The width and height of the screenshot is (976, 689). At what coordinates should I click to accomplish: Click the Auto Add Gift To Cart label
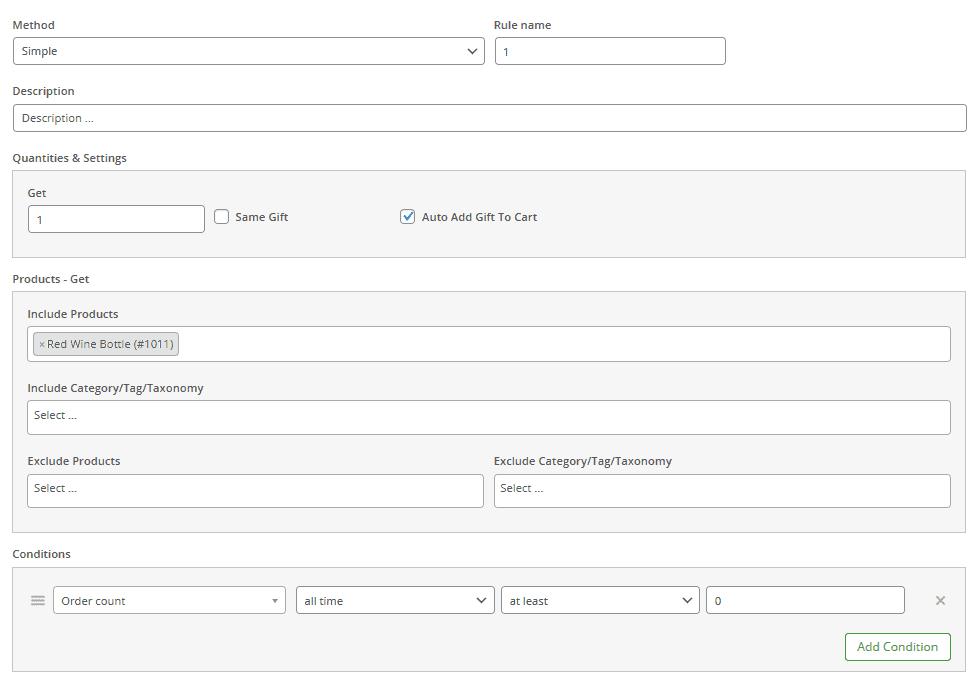tap(479, 217)
